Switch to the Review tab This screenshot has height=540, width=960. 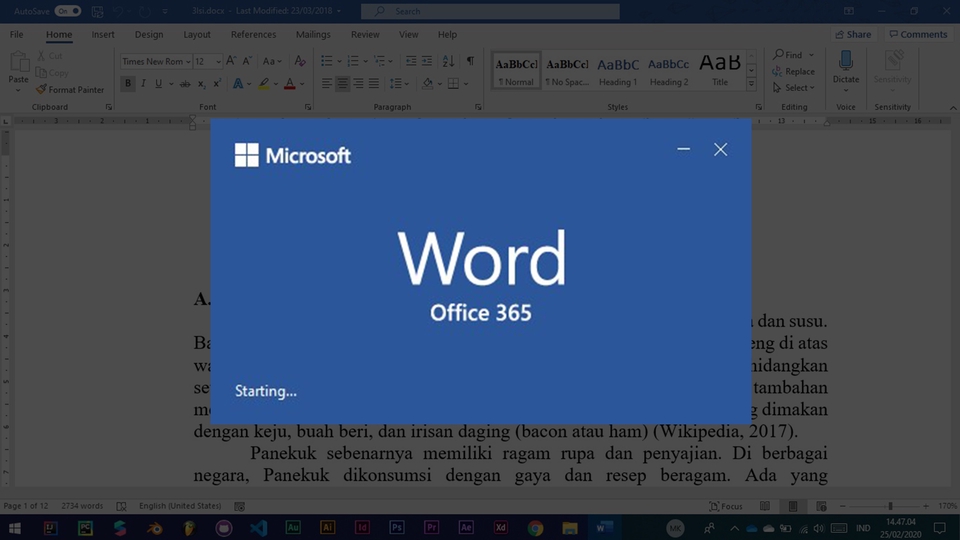pos(365,34)
